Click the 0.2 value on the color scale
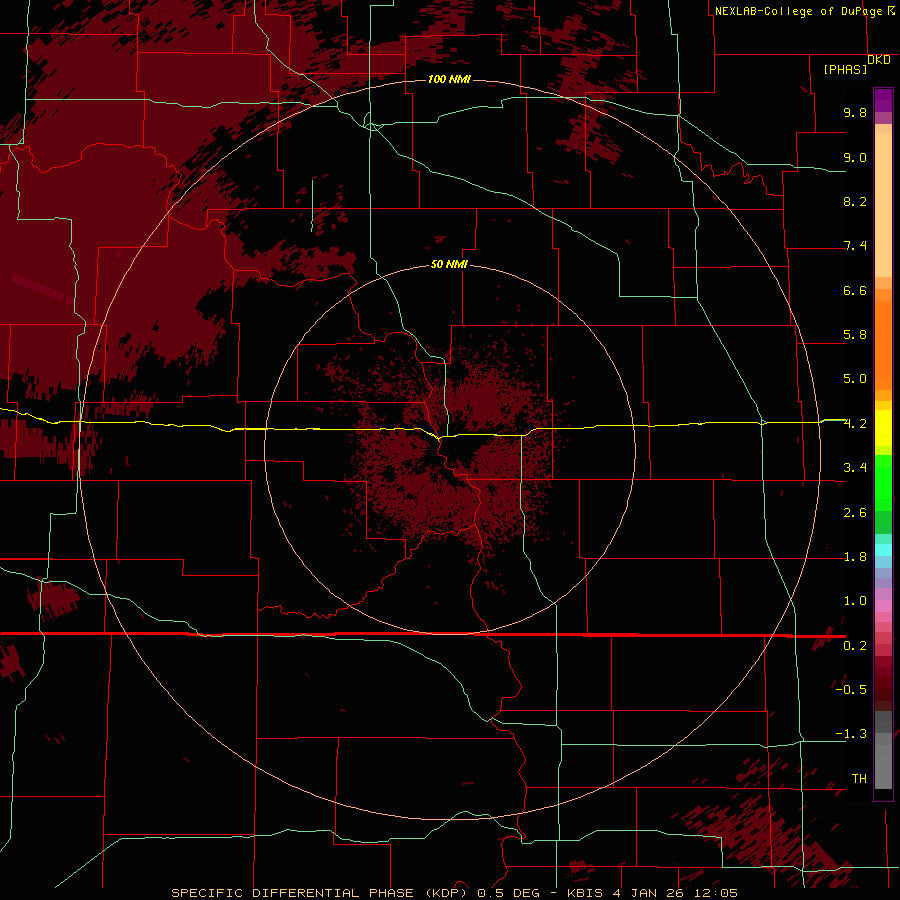 click(855, 646)
